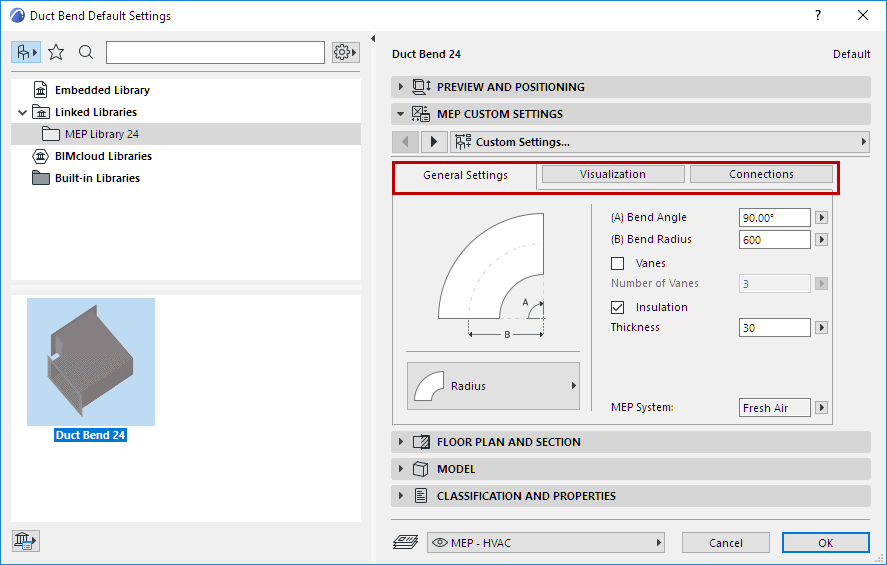This screenshot has width=887, height=565.
Task: Open the Radius bend type selector
Action: click(493, 386)
